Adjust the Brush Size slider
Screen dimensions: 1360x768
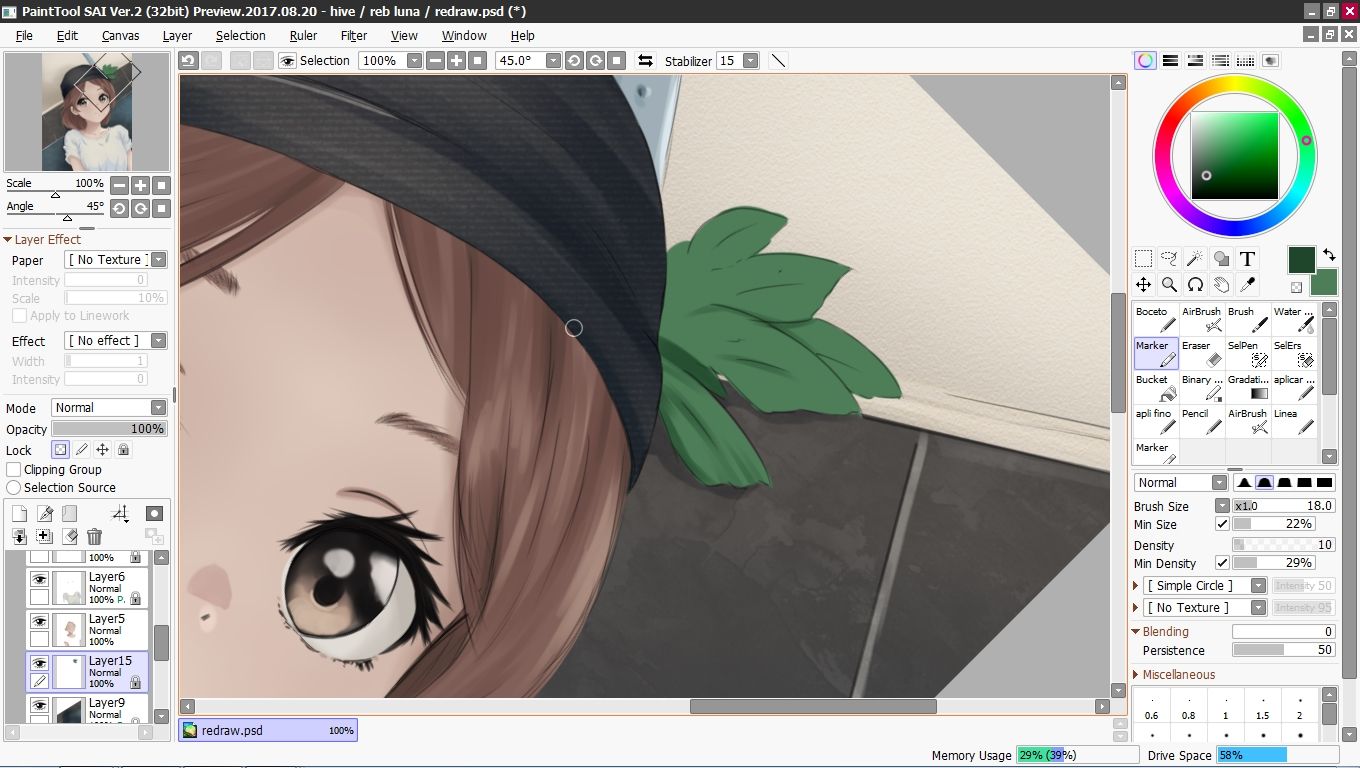tap(1284, 506)
